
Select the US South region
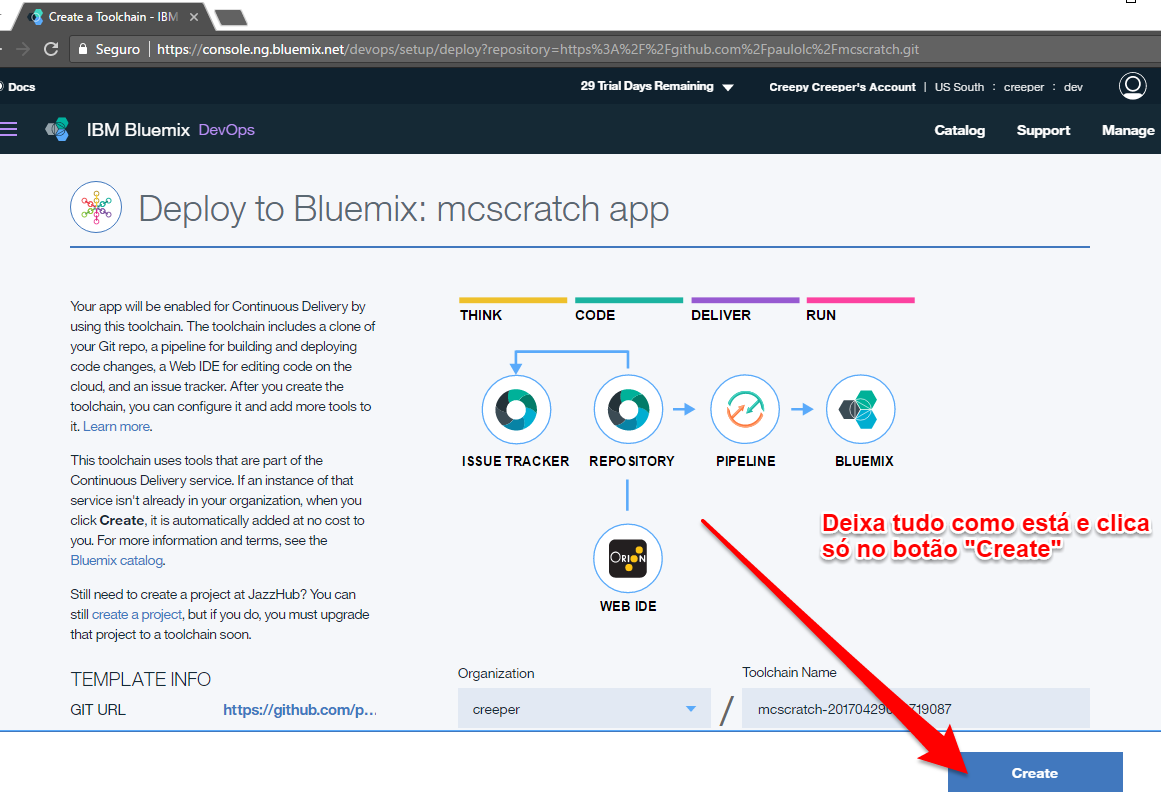pyautogui.click(x=959, y=87)
